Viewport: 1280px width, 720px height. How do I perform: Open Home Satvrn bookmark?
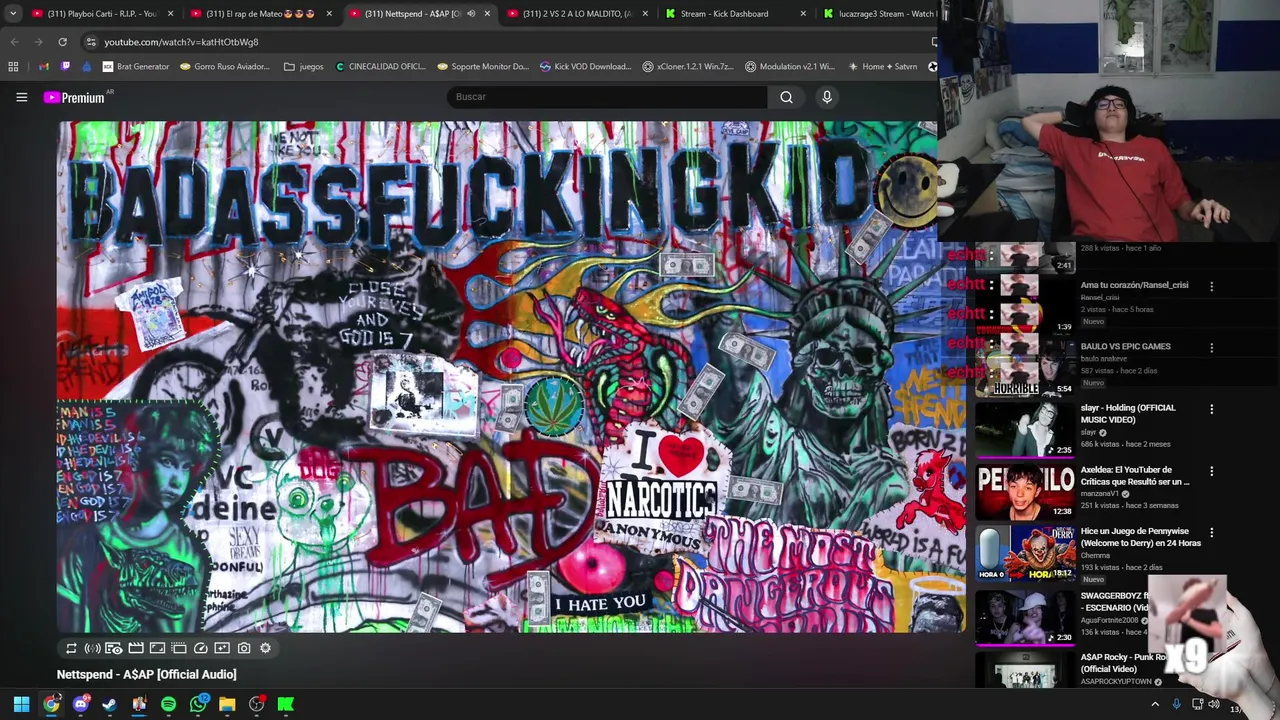pos(882,67)
